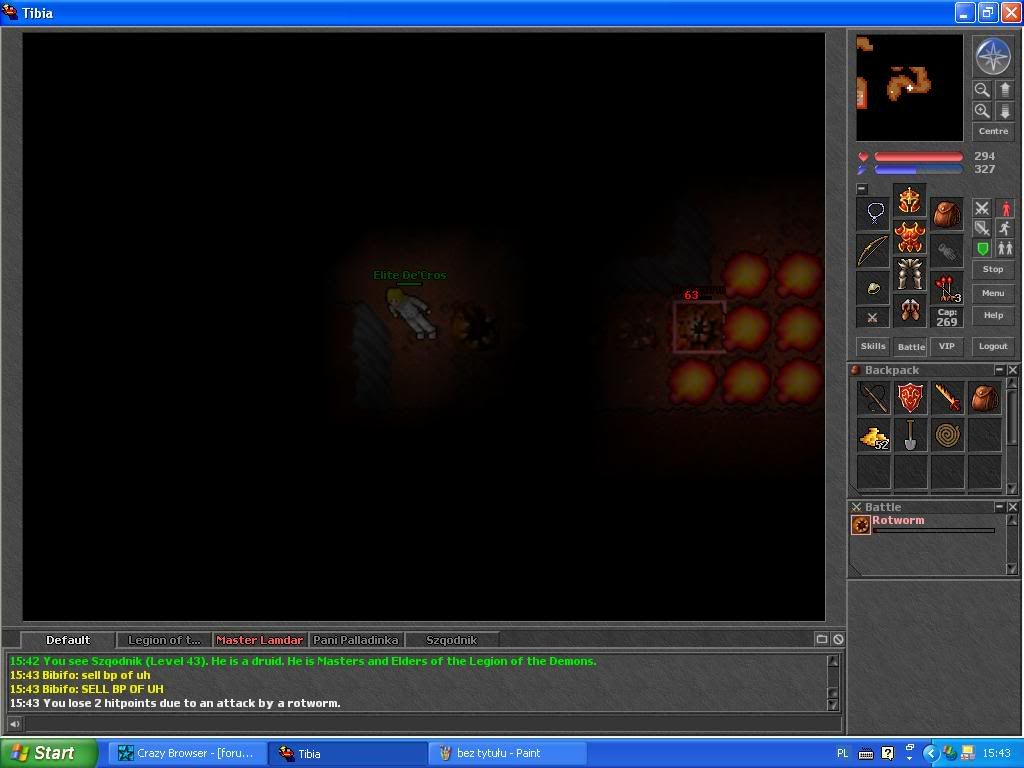Open the equipped backpack slot
Viewport: 1024px width, 768px height.
(x=946, y=214)
